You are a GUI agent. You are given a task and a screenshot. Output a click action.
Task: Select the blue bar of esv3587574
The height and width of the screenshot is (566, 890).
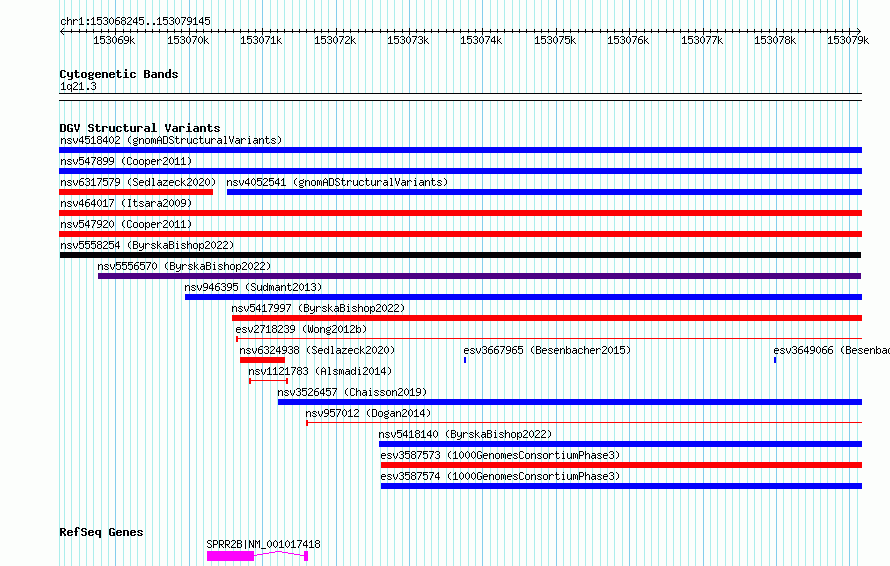point(622,486)
